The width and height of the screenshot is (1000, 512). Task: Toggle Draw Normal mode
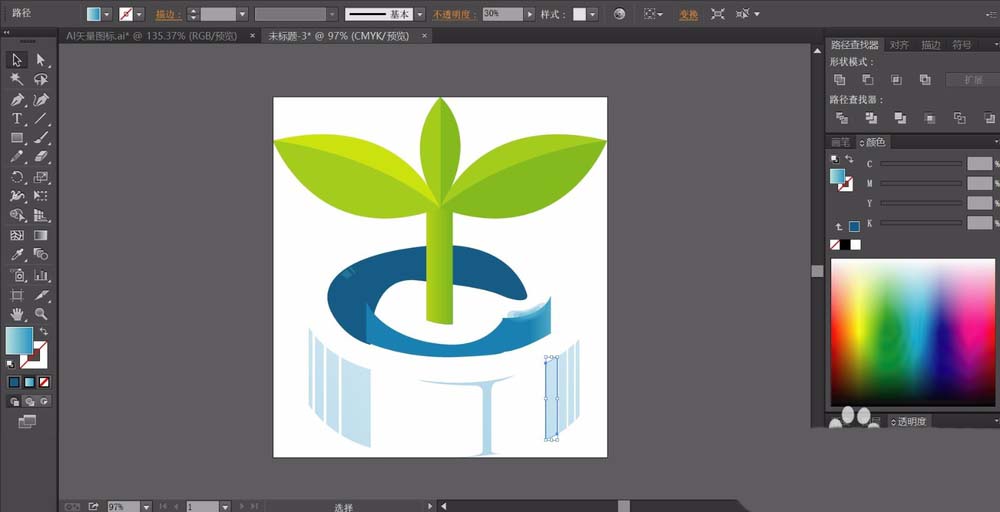[15, 402]
